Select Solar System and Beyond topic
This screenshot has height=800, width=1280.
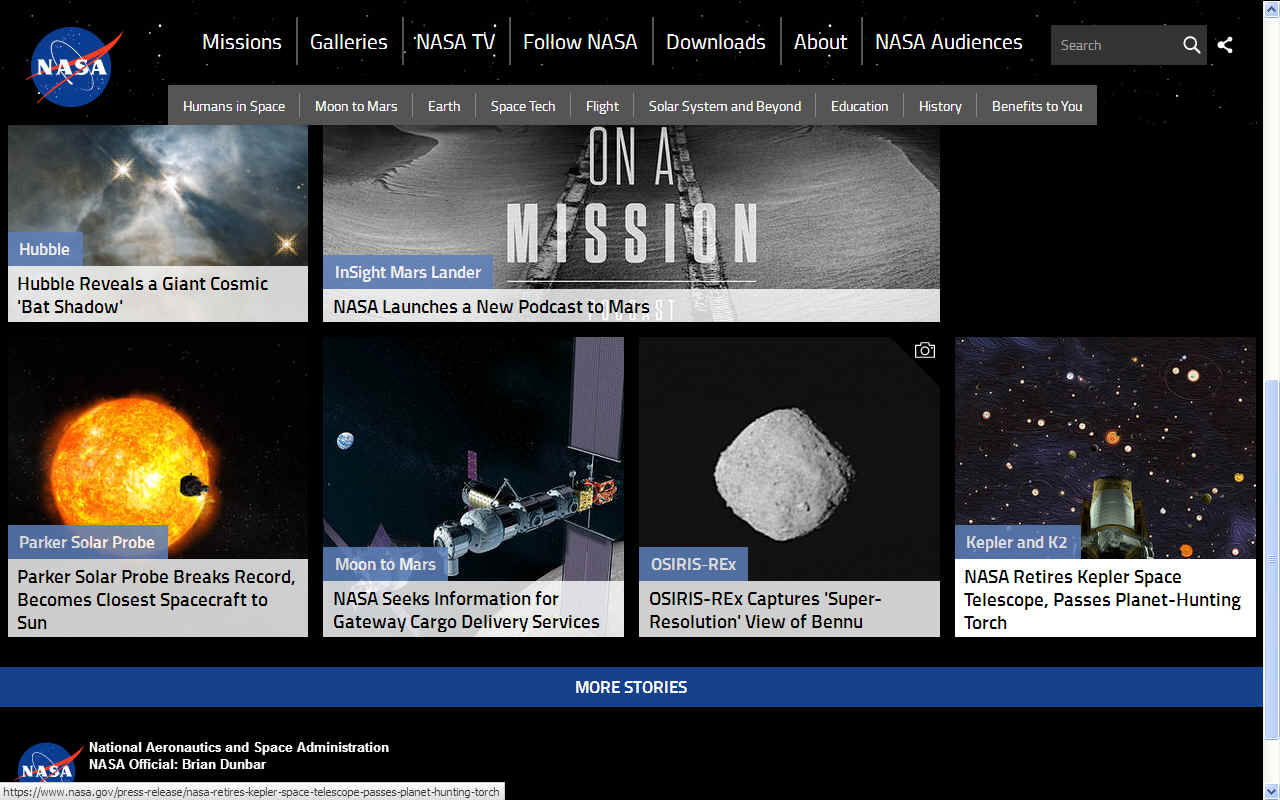click(x=725, y=106)
